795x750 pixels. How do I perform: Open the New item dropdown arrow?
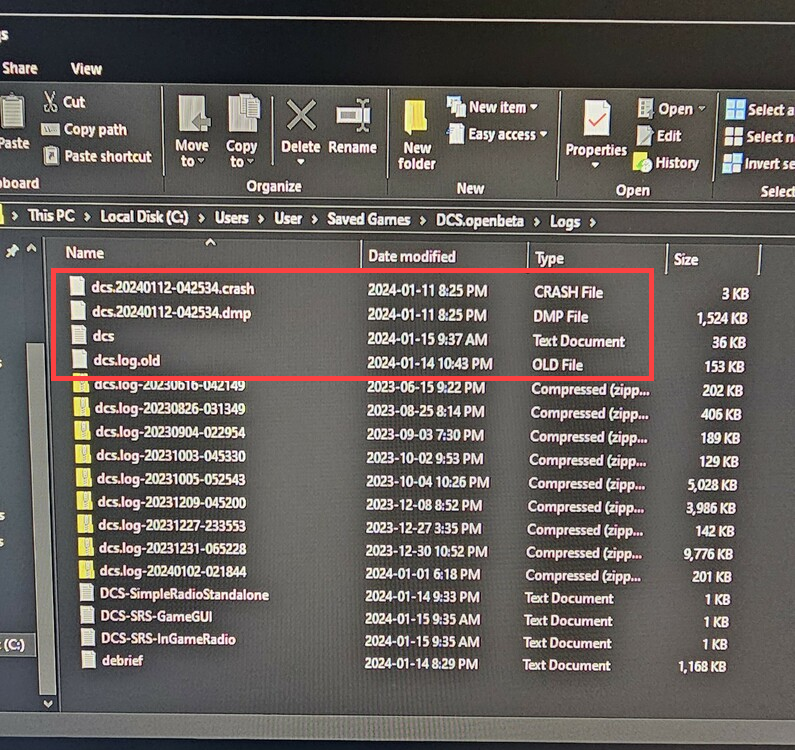[534, 107]
